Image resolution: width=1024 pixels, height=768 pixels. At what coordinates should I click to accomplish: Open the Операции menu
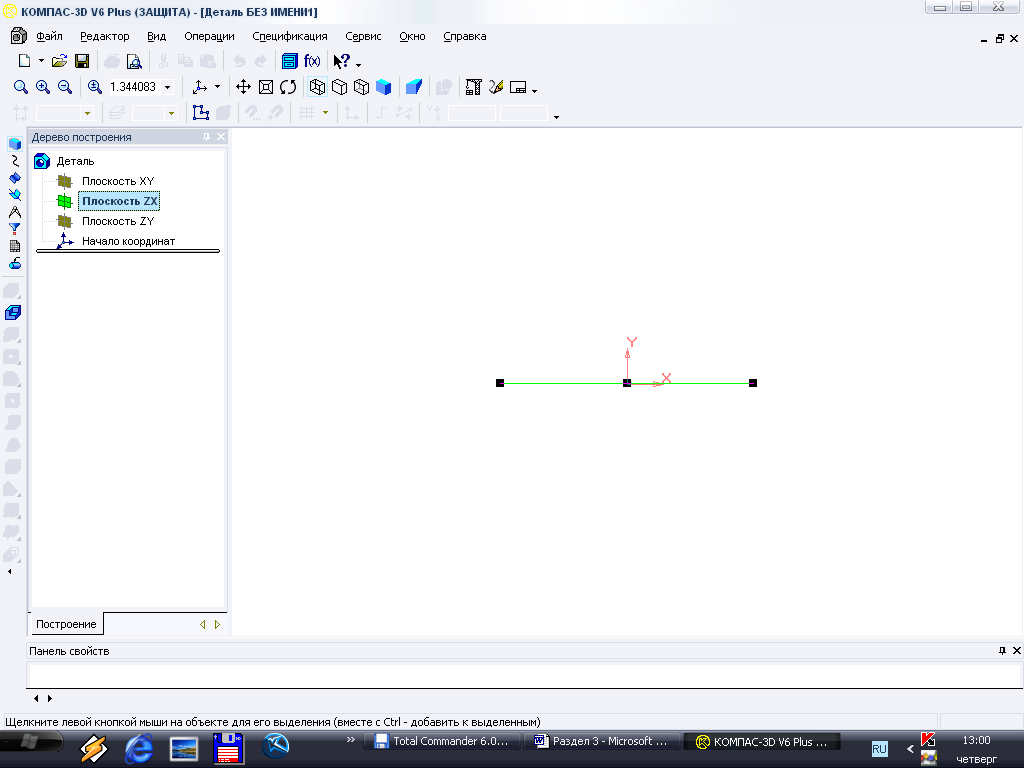209,37
